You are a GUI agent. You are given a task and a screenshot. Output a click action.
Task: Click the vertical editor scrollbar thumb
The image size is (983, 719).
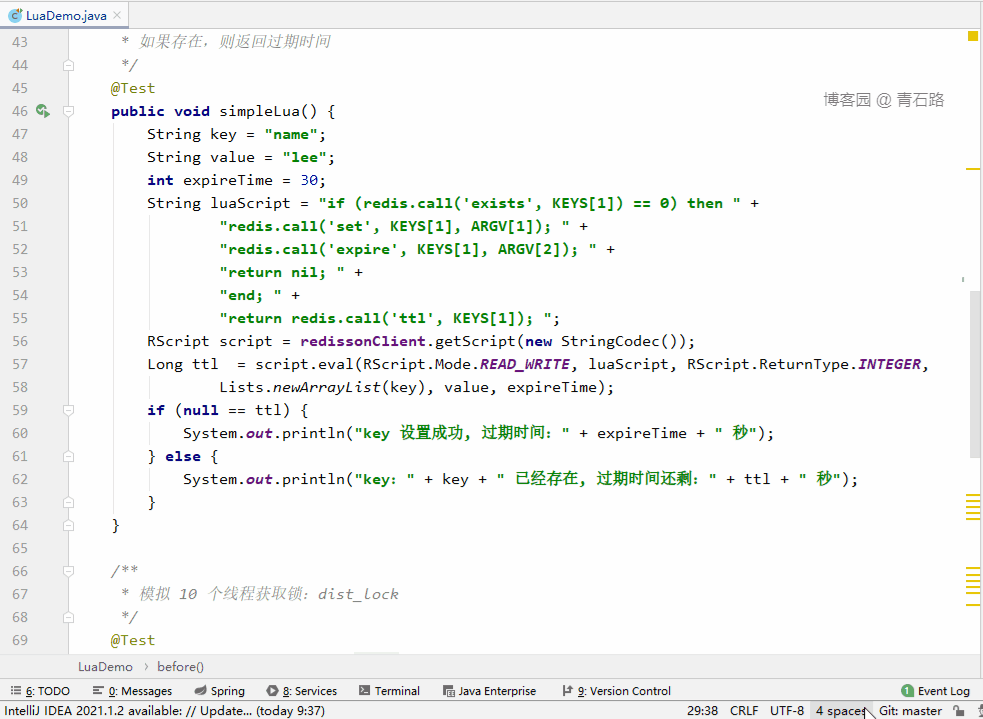pos(975,374)
